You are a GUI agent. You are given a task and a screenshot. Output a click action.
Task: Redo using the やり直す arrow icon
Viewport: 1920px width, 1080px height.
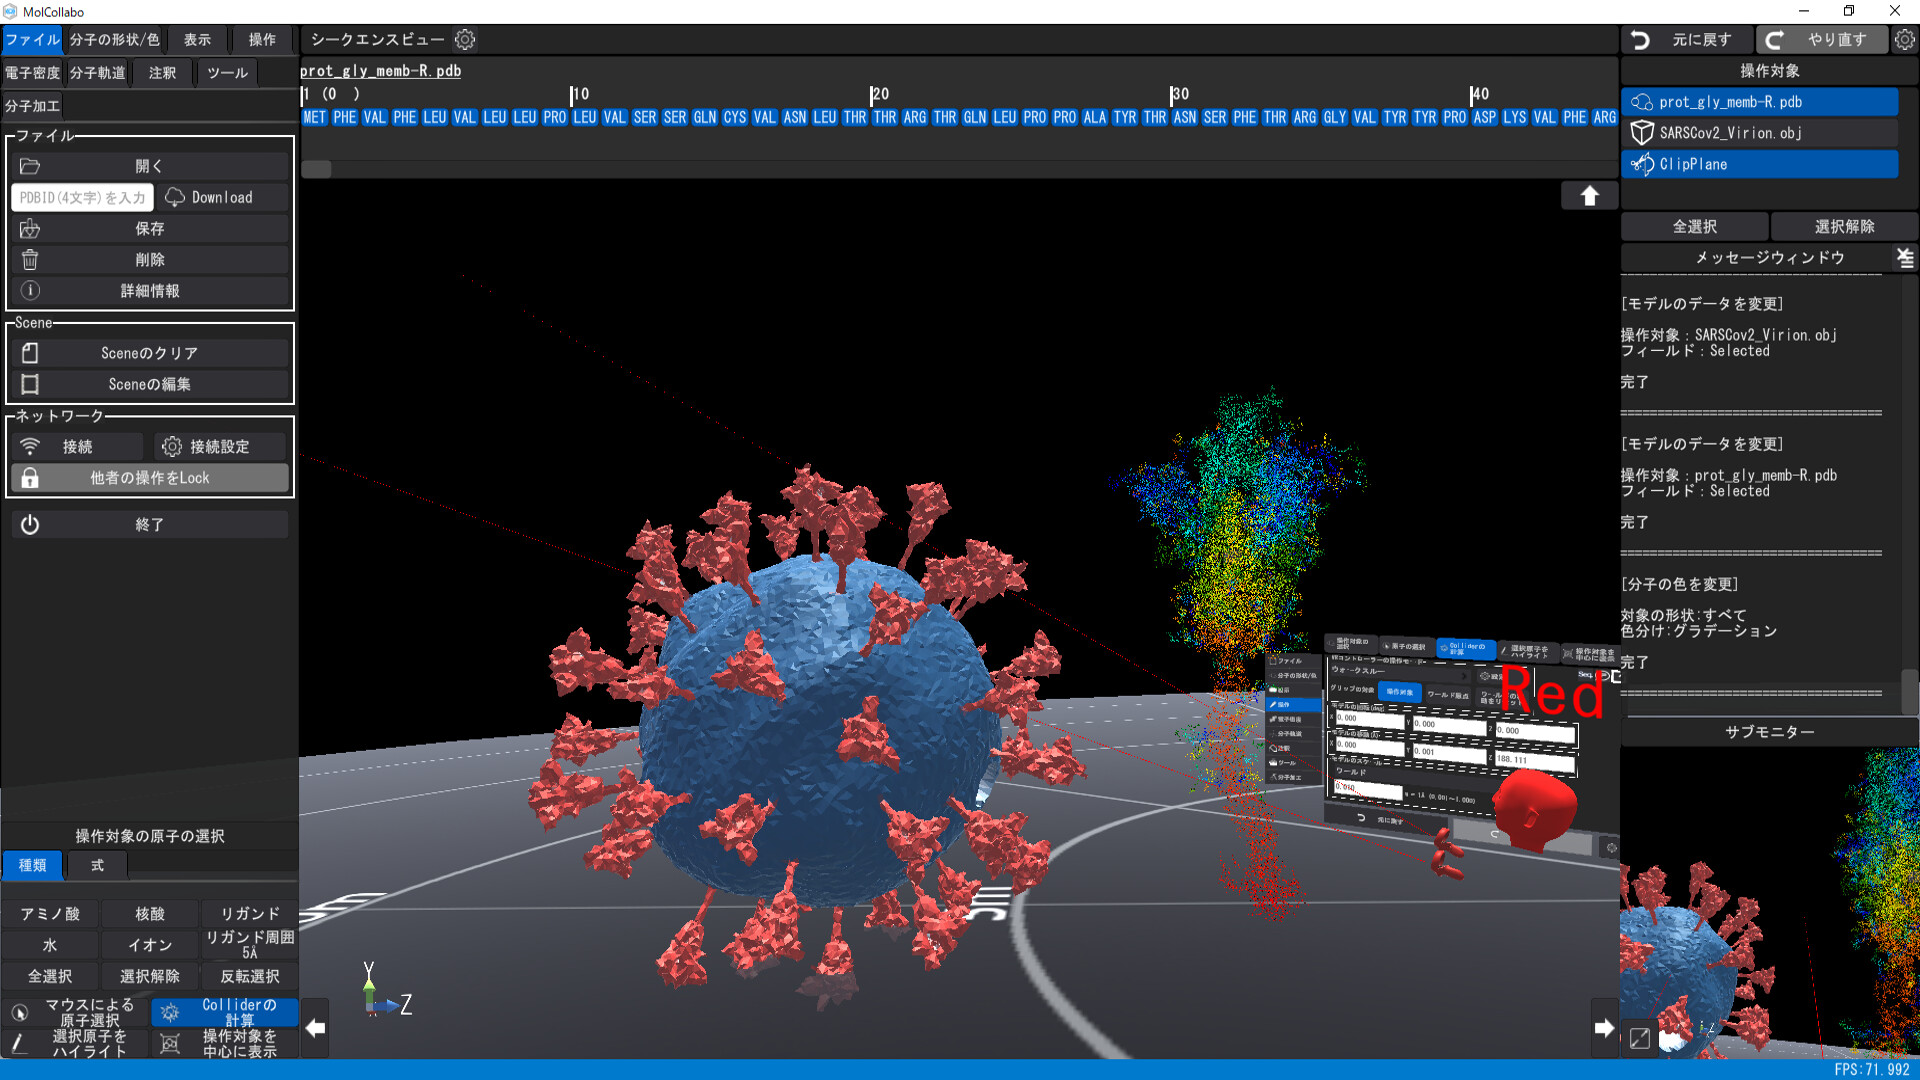[1775, 40]
